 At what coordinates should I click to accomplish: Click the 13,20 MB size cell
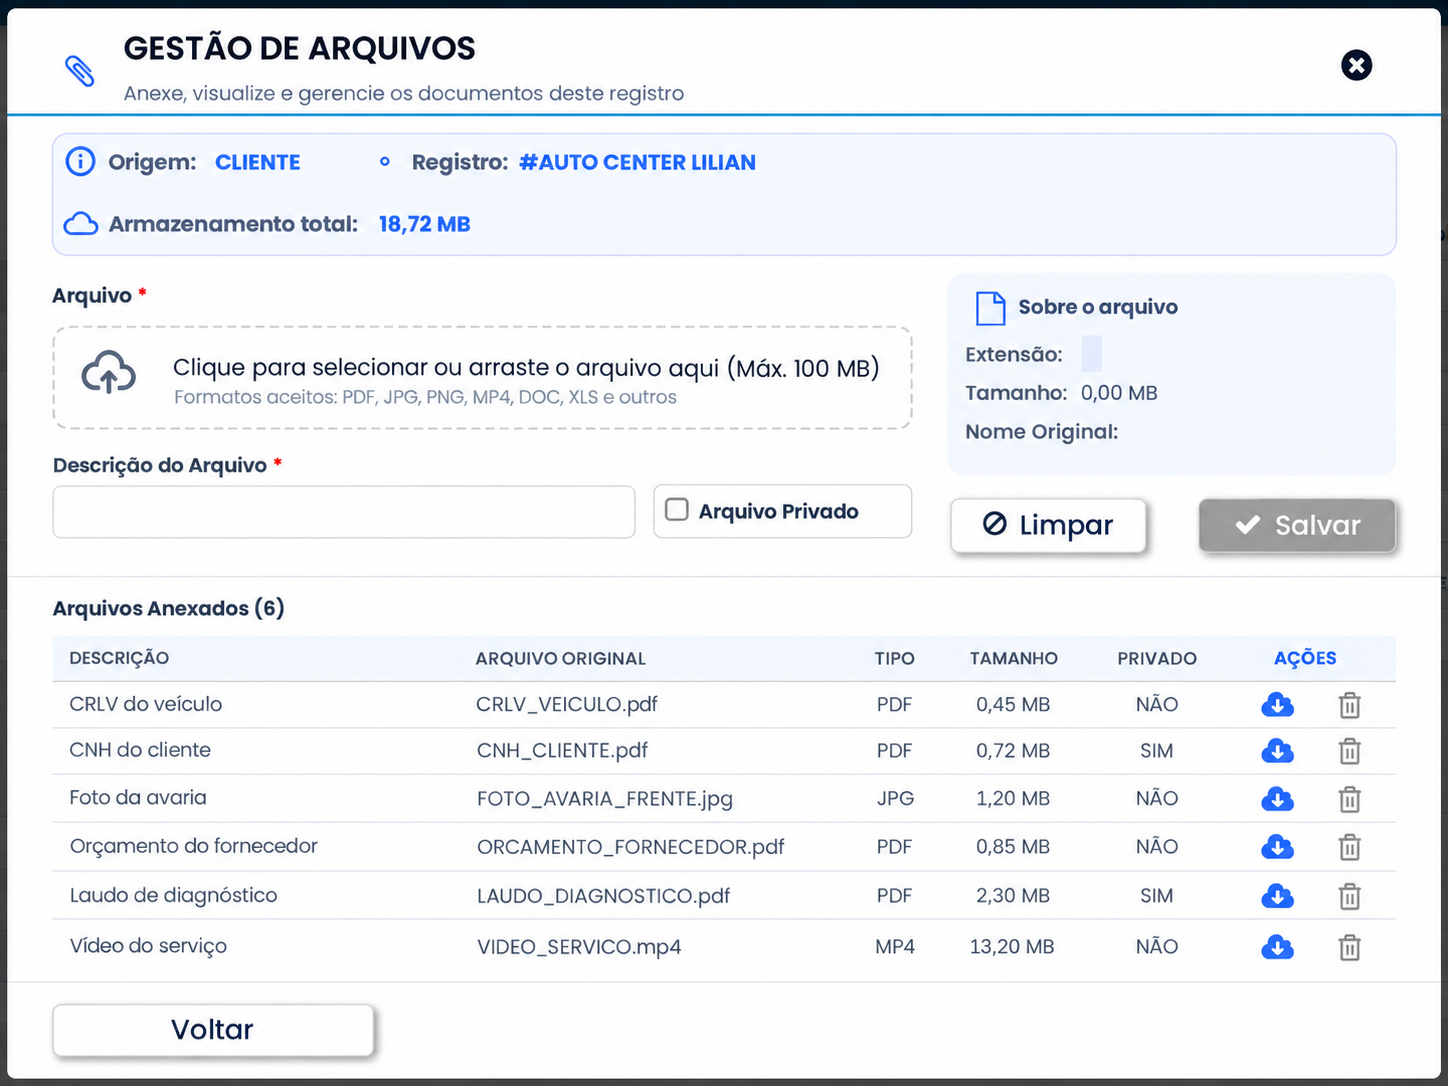1012,946
